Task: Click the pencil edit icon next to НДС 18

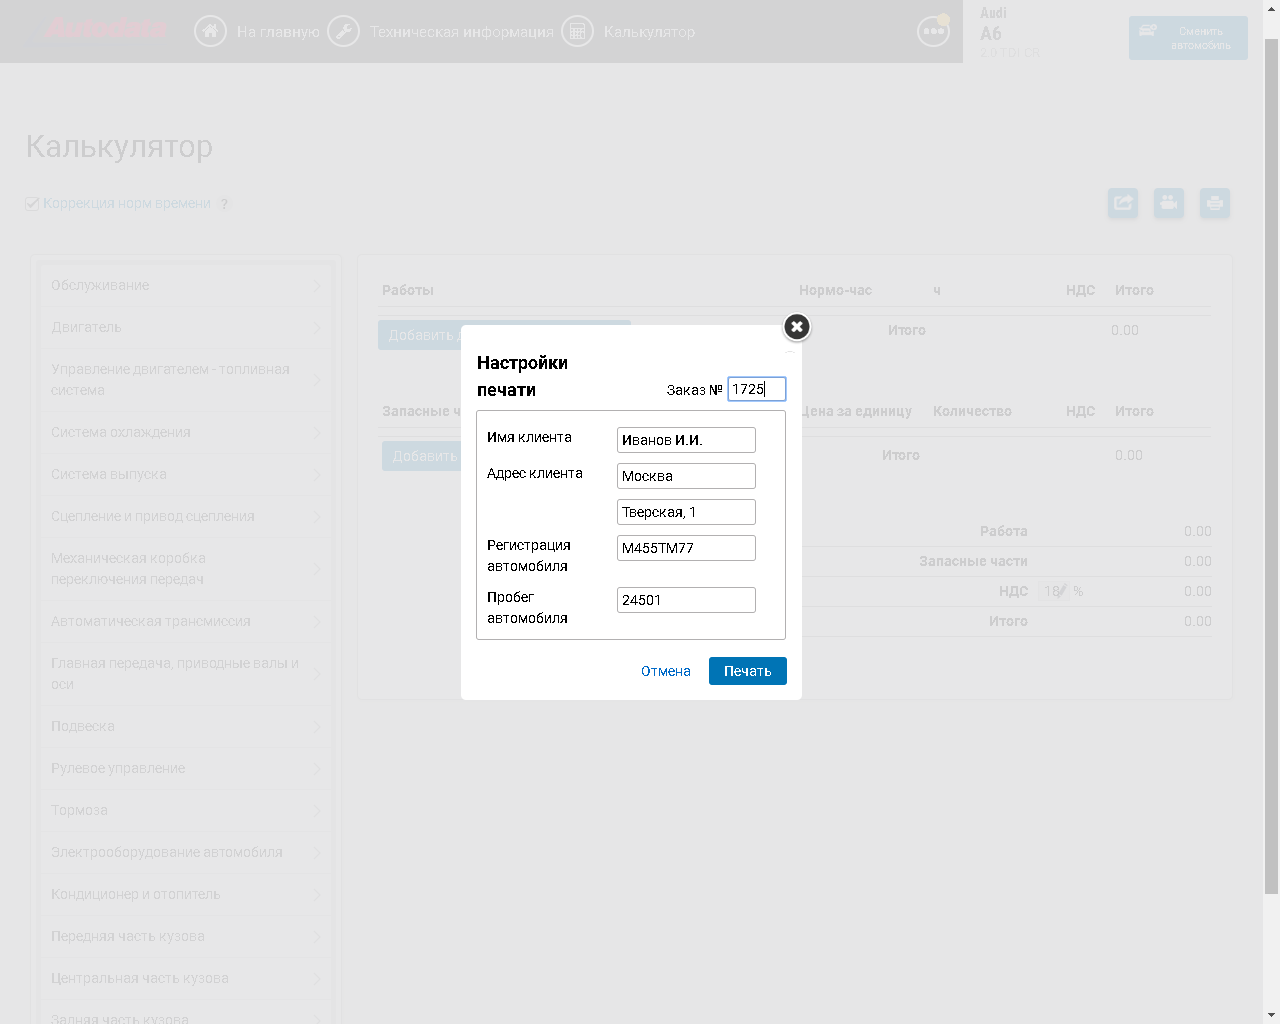Action: pos(1063,590)
